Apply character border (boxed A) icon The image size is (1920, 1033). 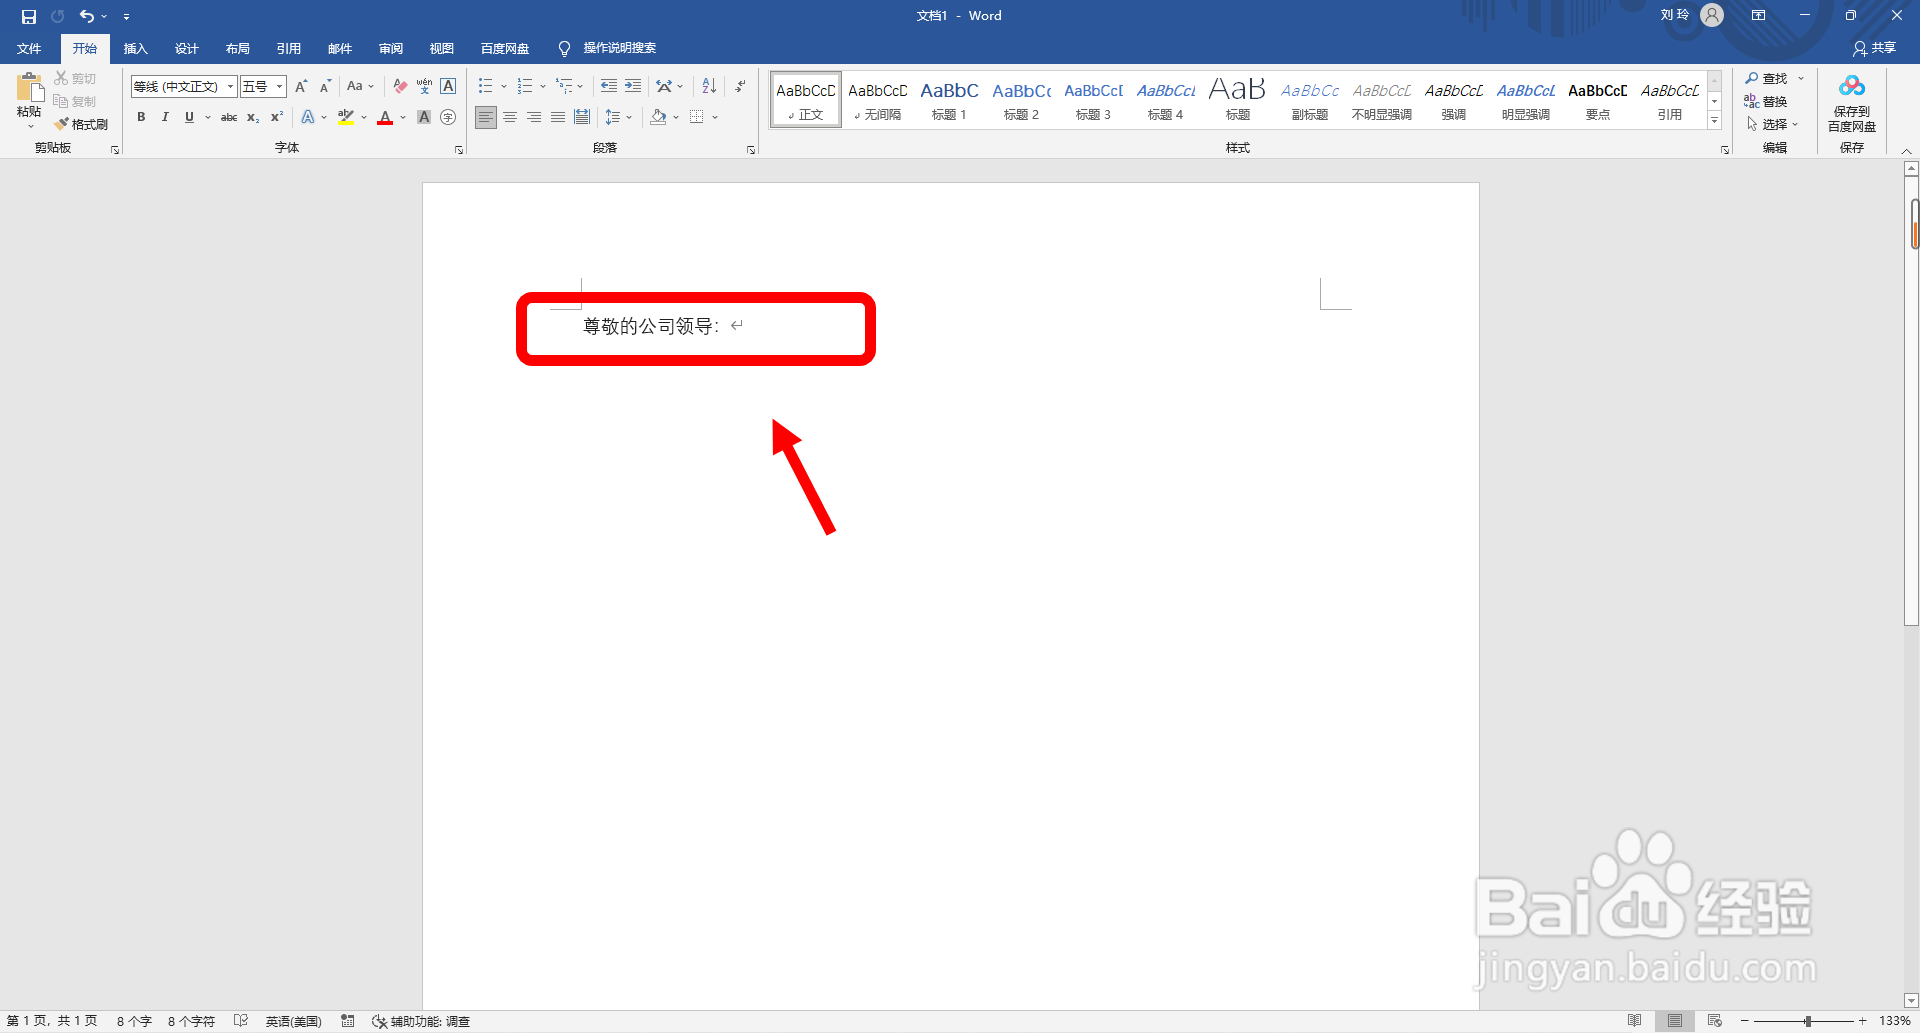click(448, 86)
